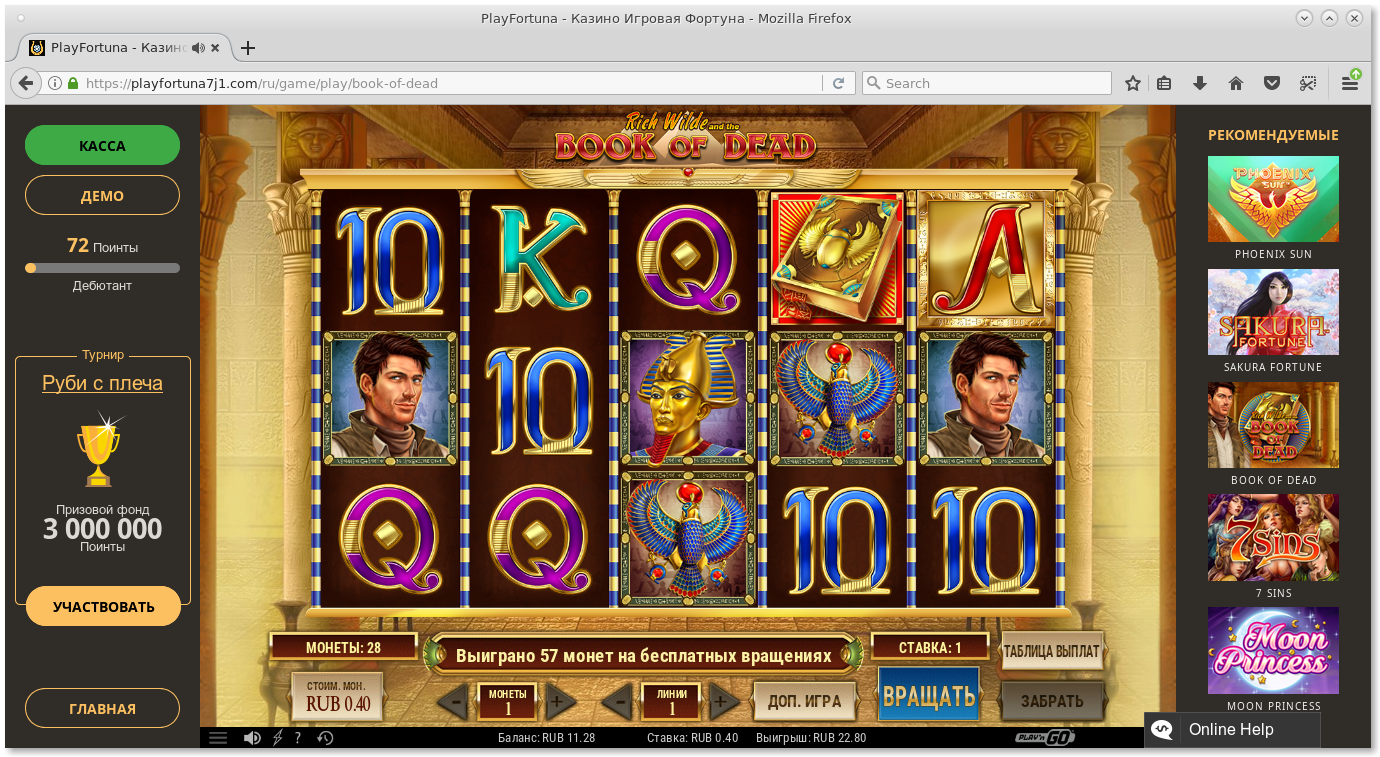Start the ДОП. ИГРА gamble game
Viewport: 1380px width, 757px height.
[x=804, y=701]
